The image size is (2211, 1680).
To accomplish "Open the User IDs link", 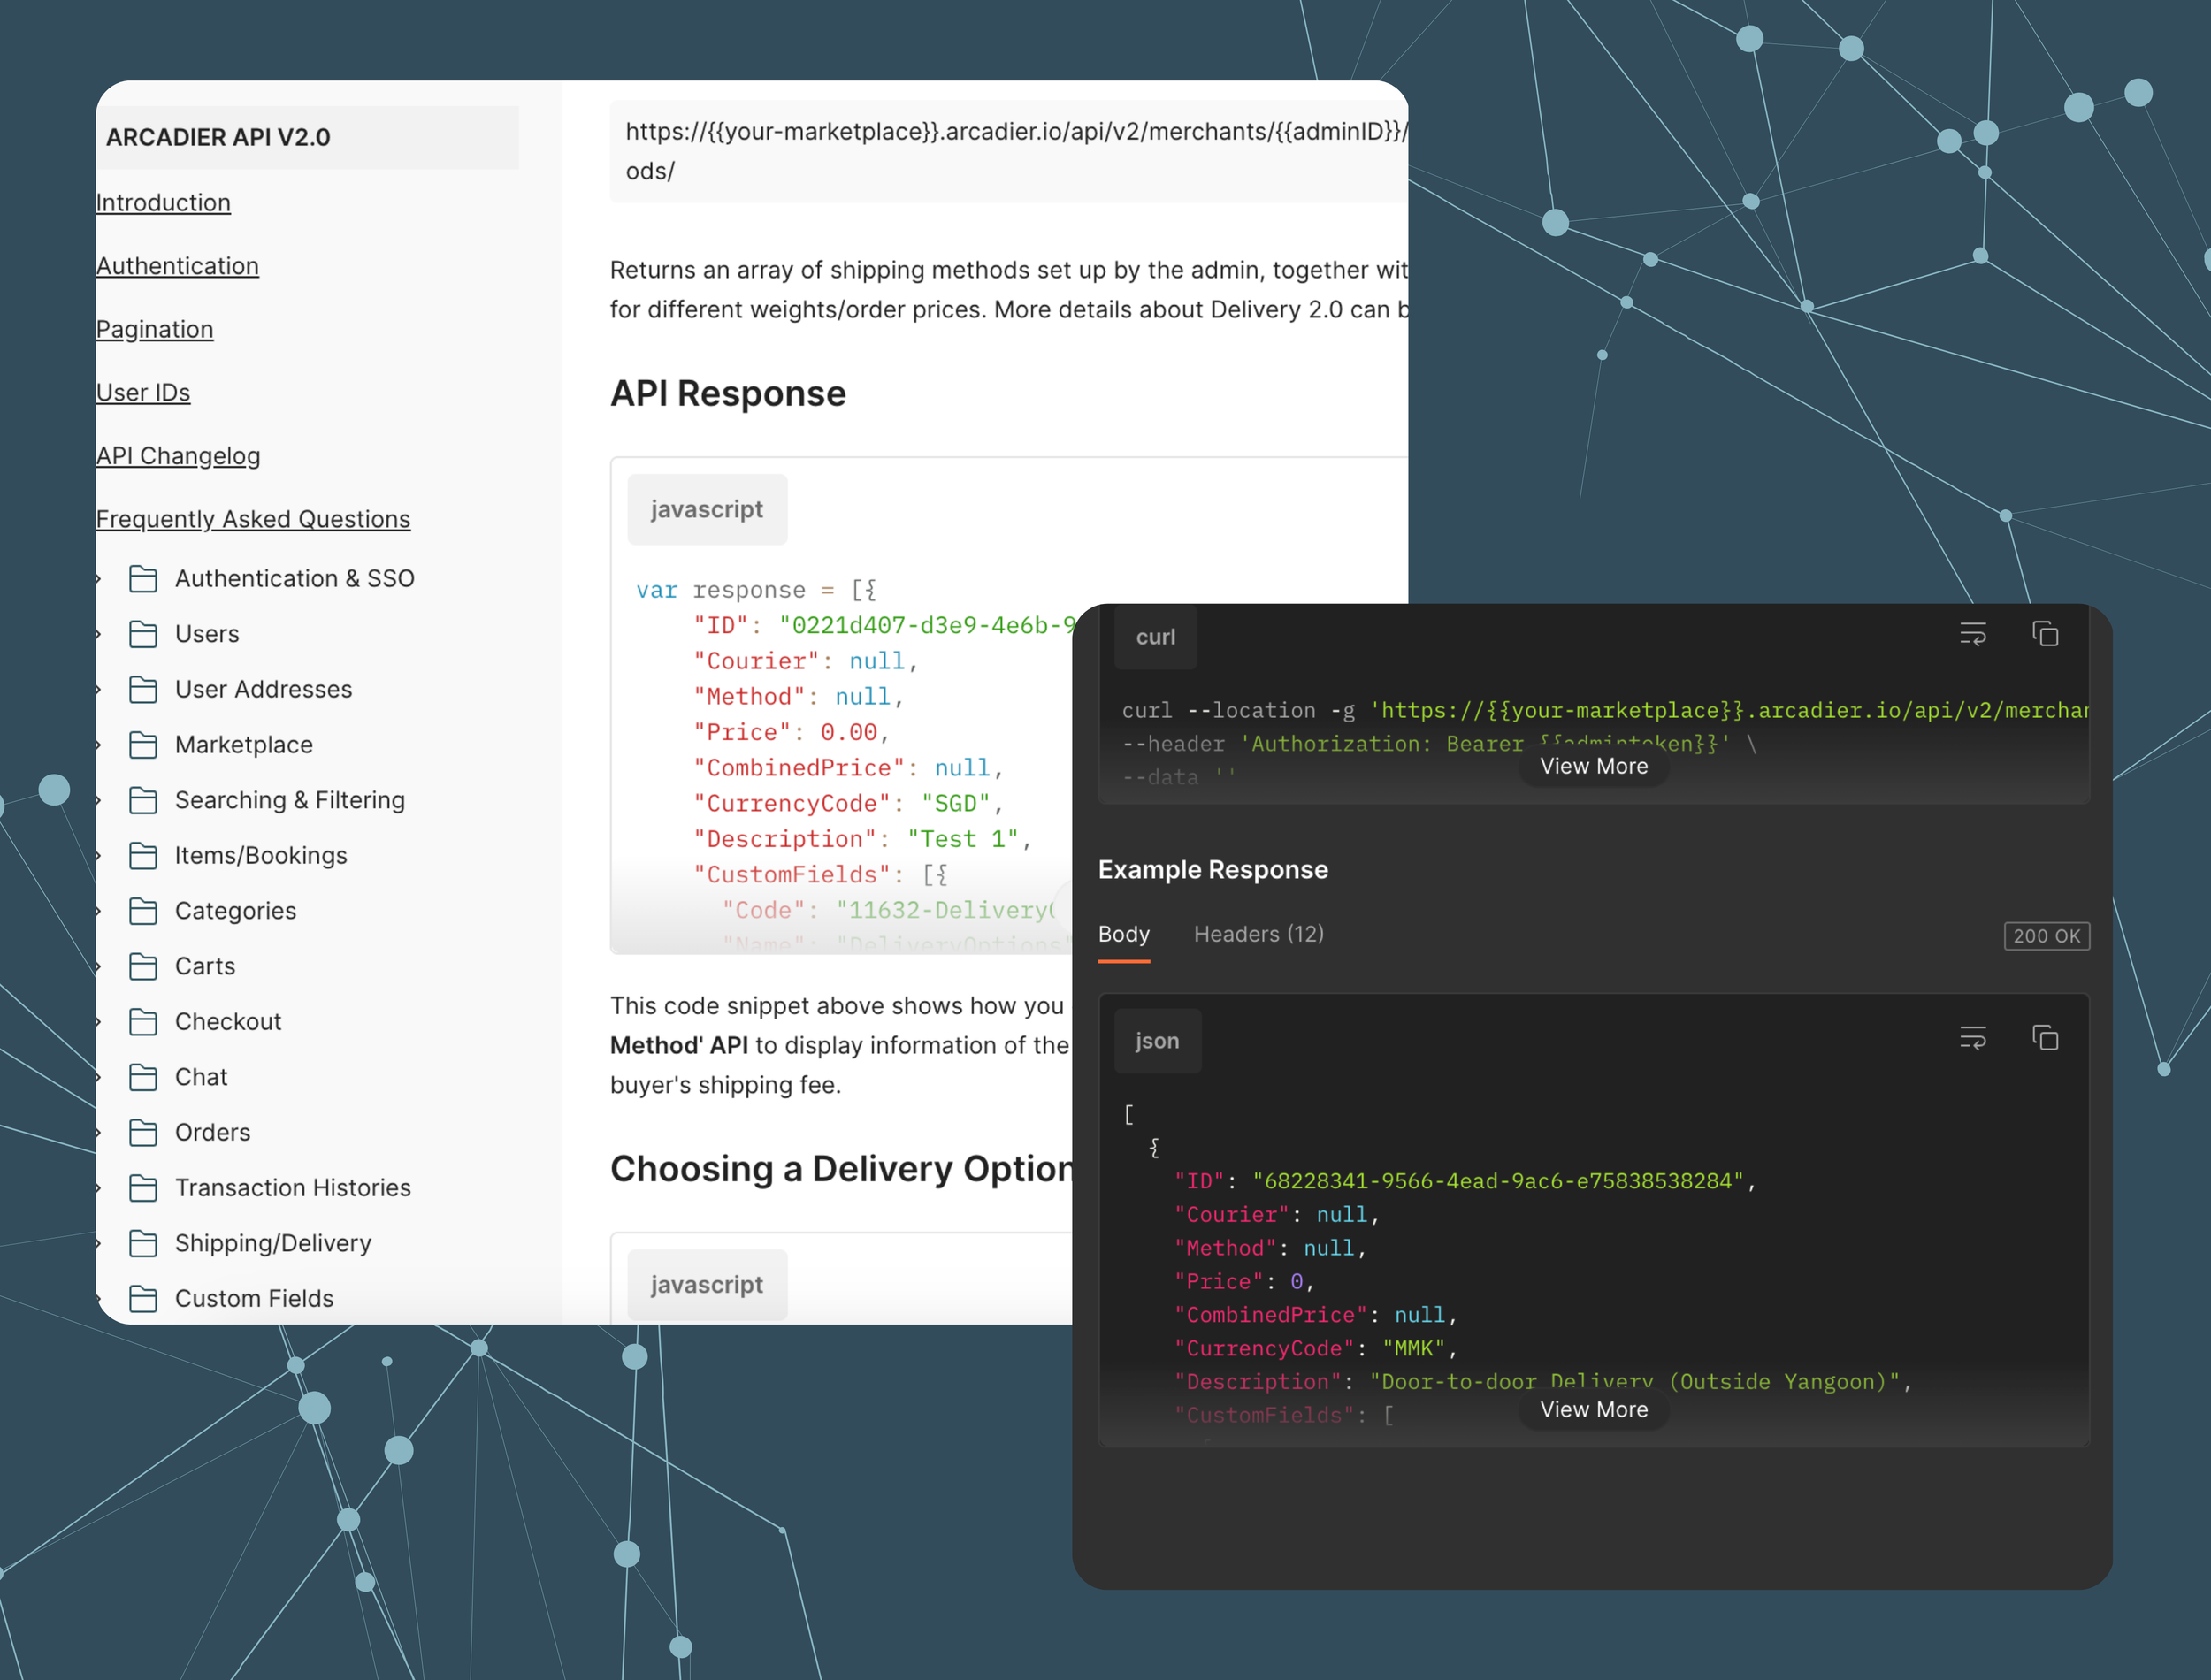I will [143, 393].
